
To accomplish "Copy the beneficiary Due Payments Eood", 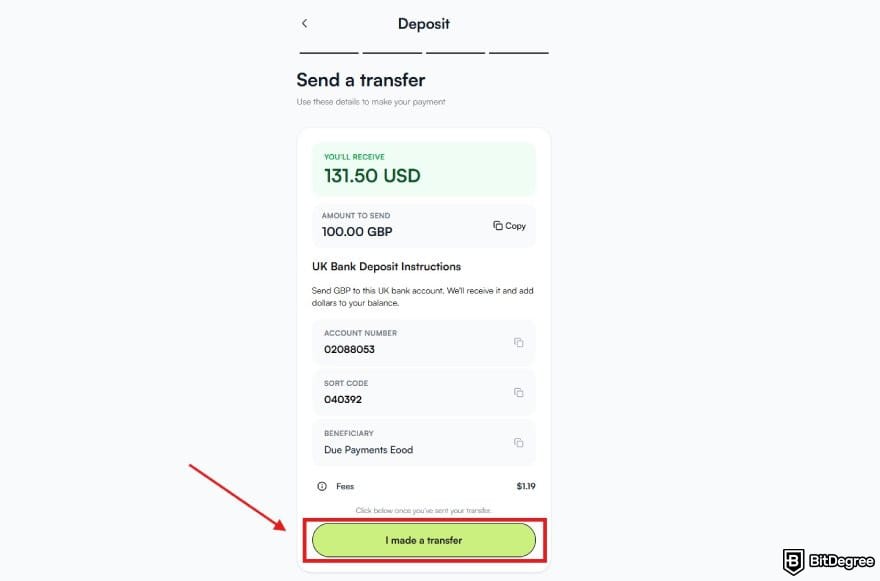I will [x=519, y=442].
